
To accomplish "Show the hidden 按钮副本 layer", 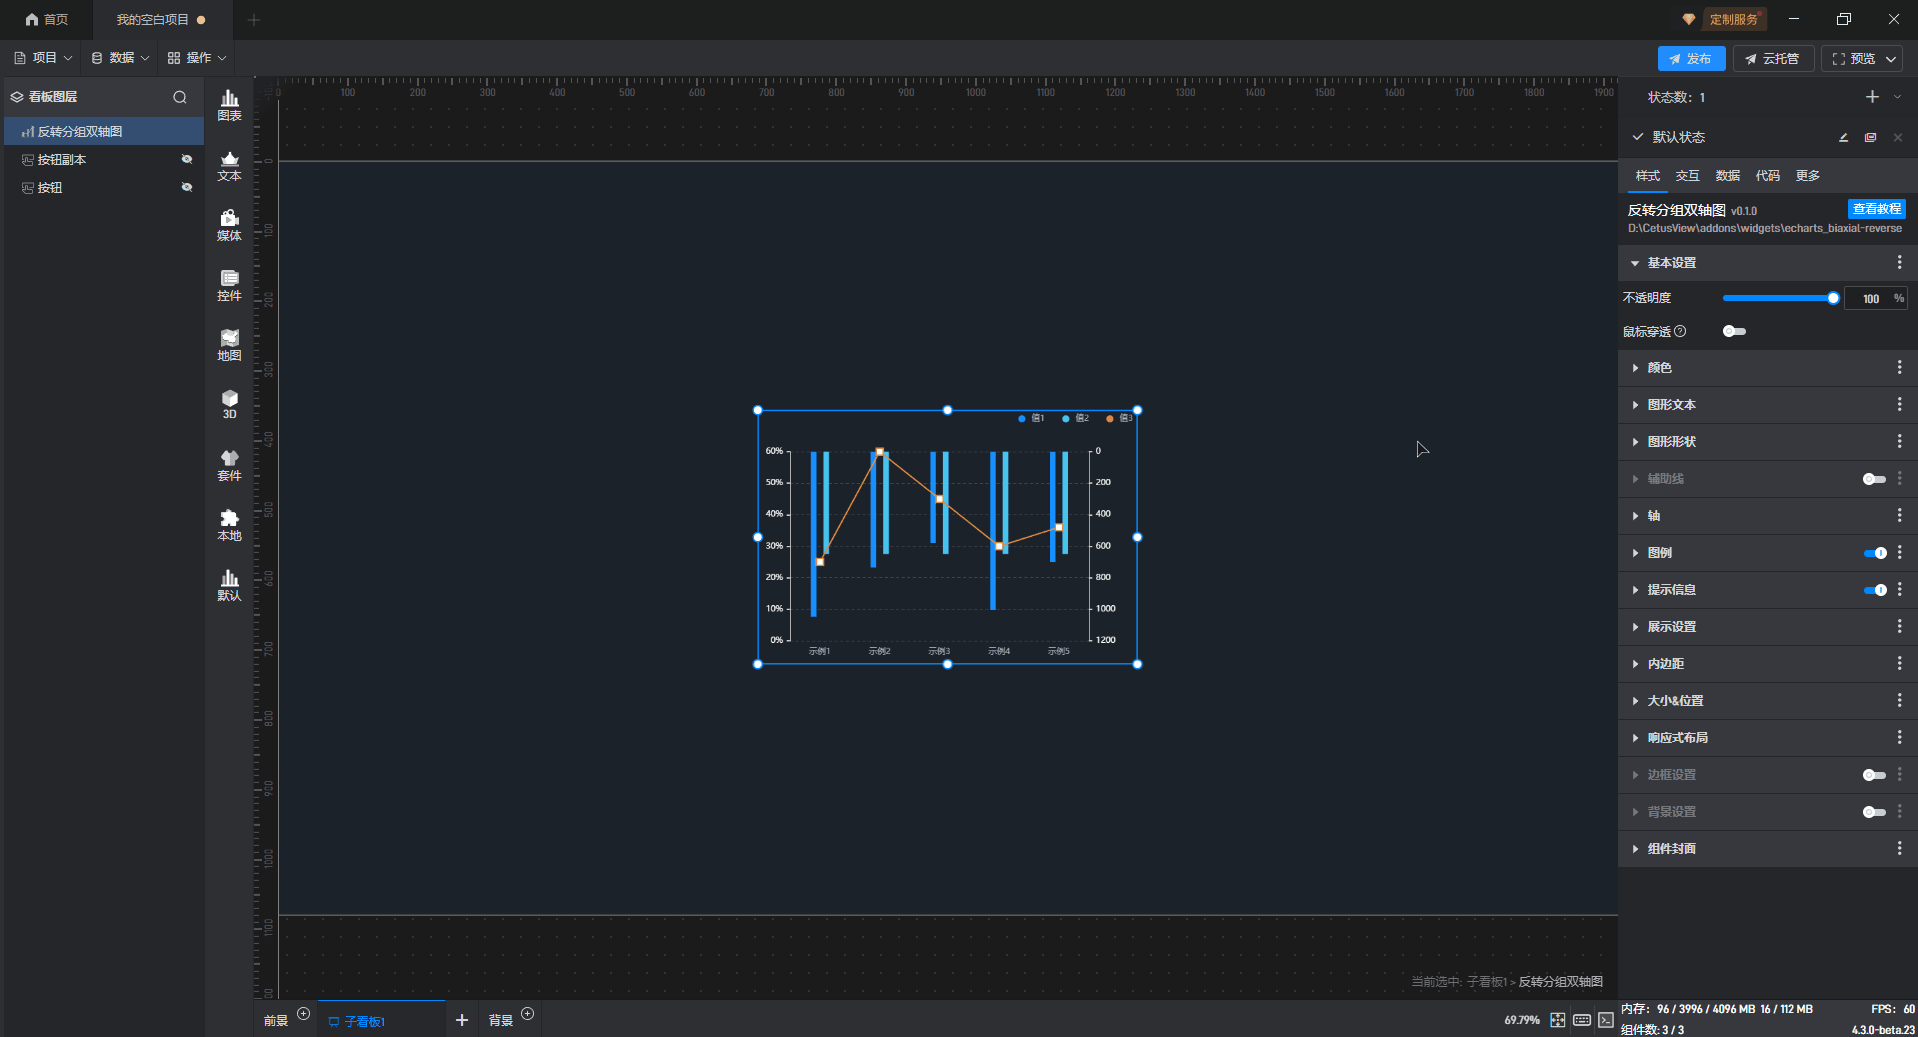I will (186, 160).
